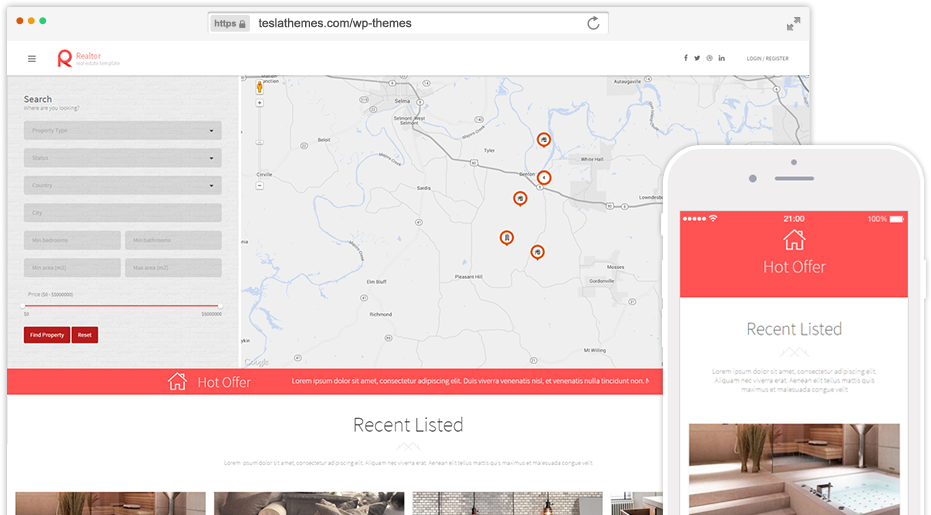Select the cluster map marker labeled 4

coord(544,178)
